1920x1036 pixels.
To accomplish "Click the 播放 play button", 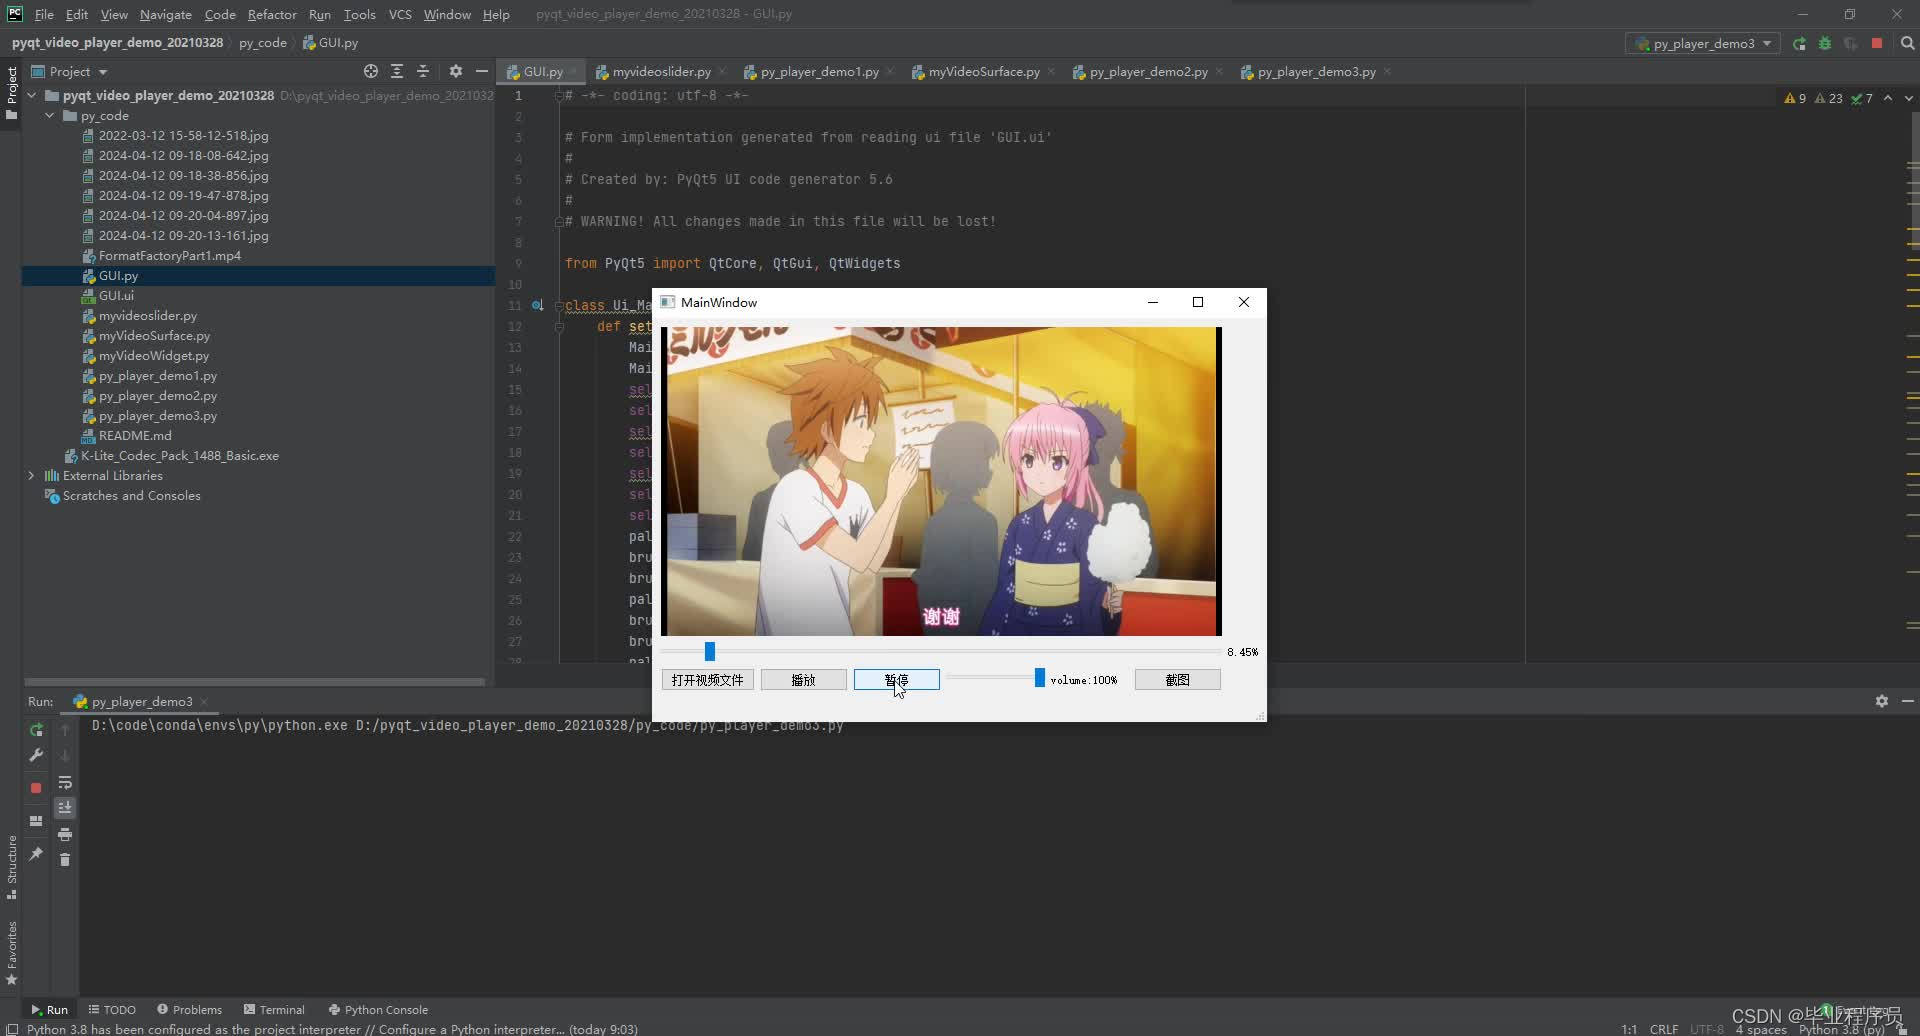I will (803, 680).
